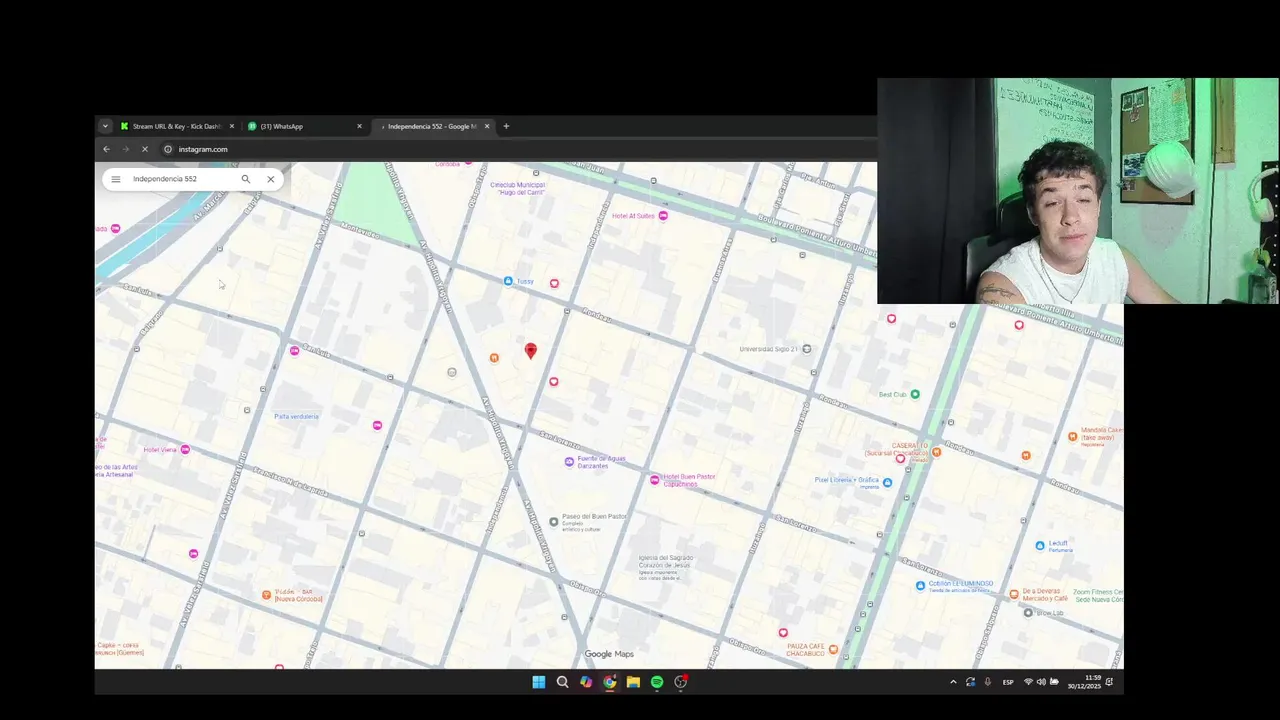
Task: Open File Explorer from the taskbar
Action: 633,682
